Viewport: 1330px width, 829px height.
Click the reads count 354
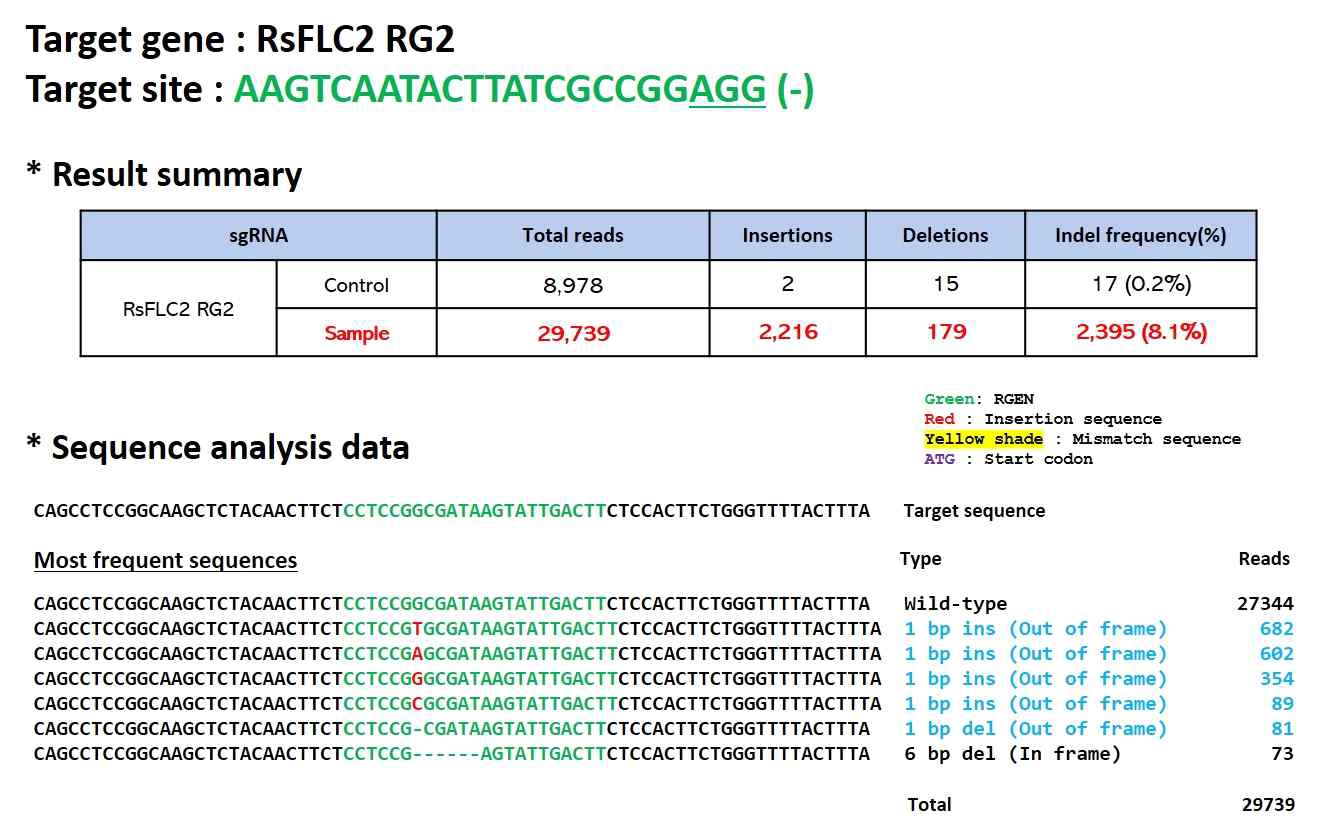click(1277, 679)
